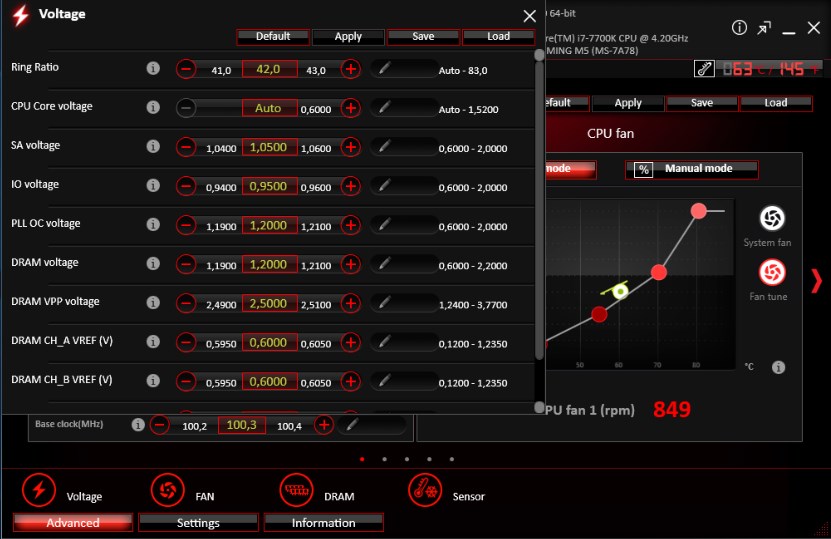
Task: Go to the first page dot indicator
Action: (362, 459)
